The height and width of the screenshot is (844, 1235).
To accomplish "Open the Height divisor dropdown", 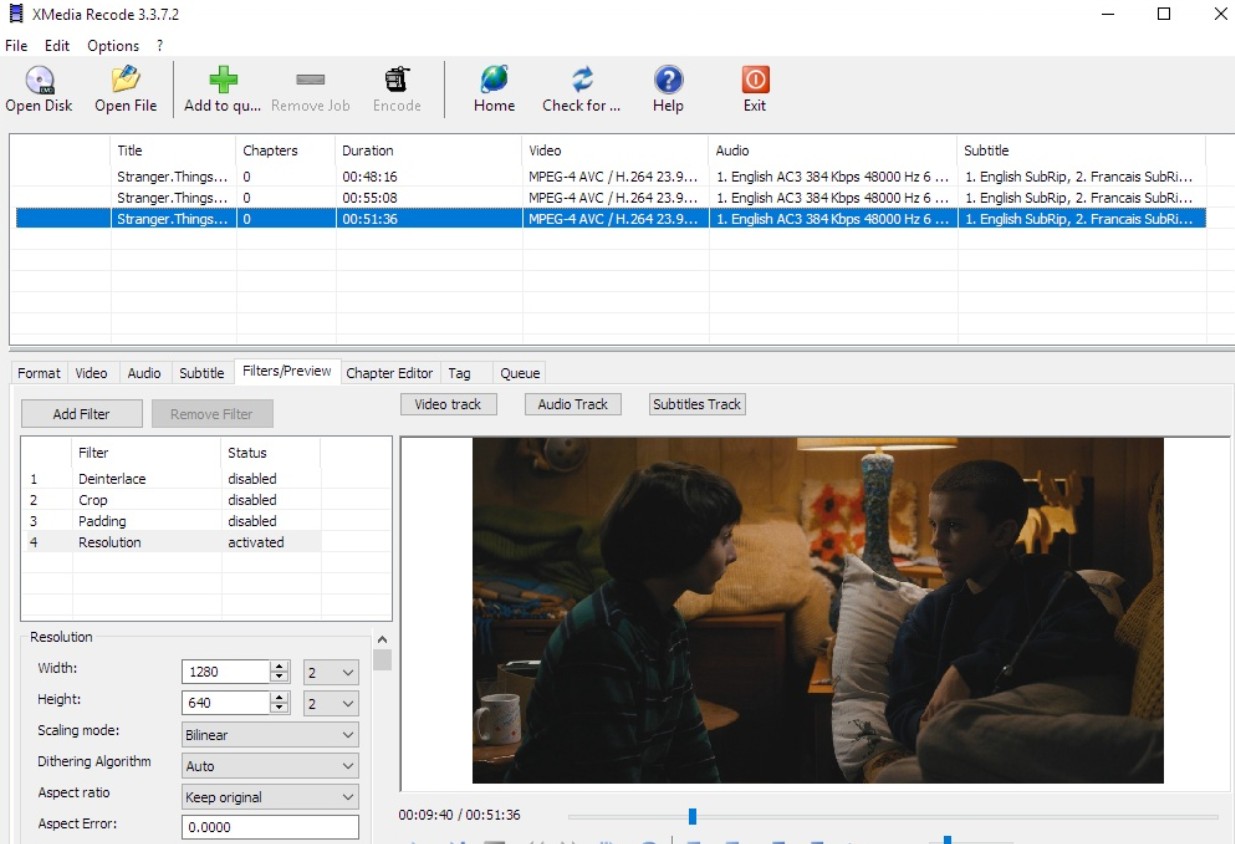I will (331, 704).
